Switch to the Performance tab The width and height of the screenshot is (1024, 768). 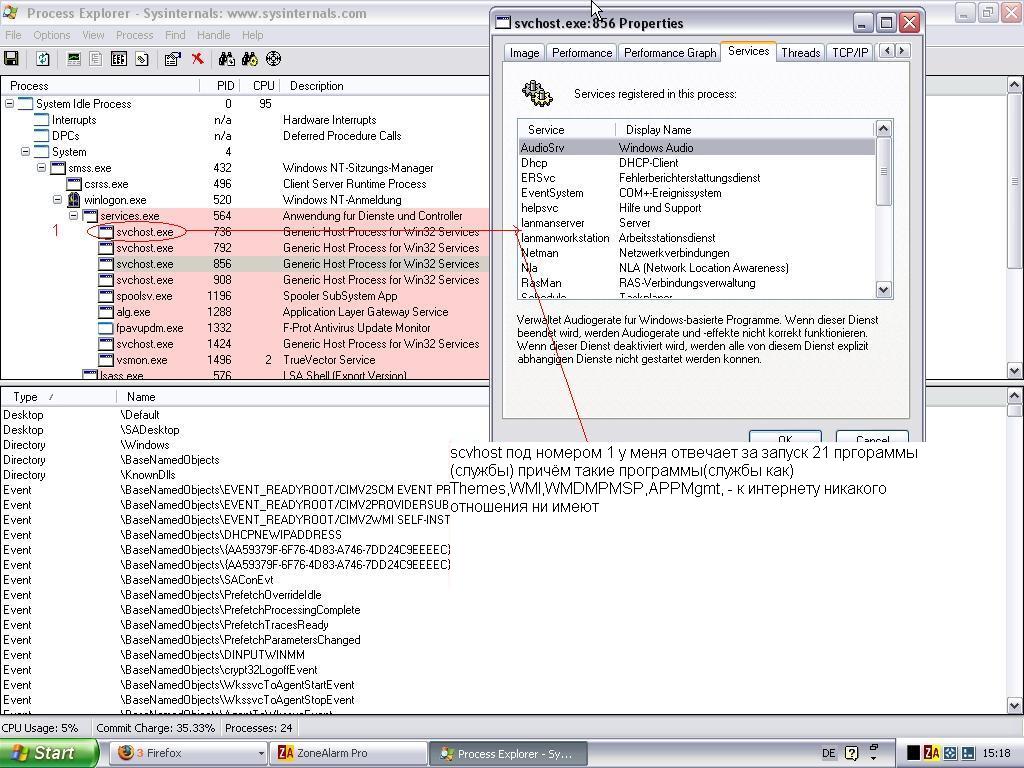click(x=582, y=53)
